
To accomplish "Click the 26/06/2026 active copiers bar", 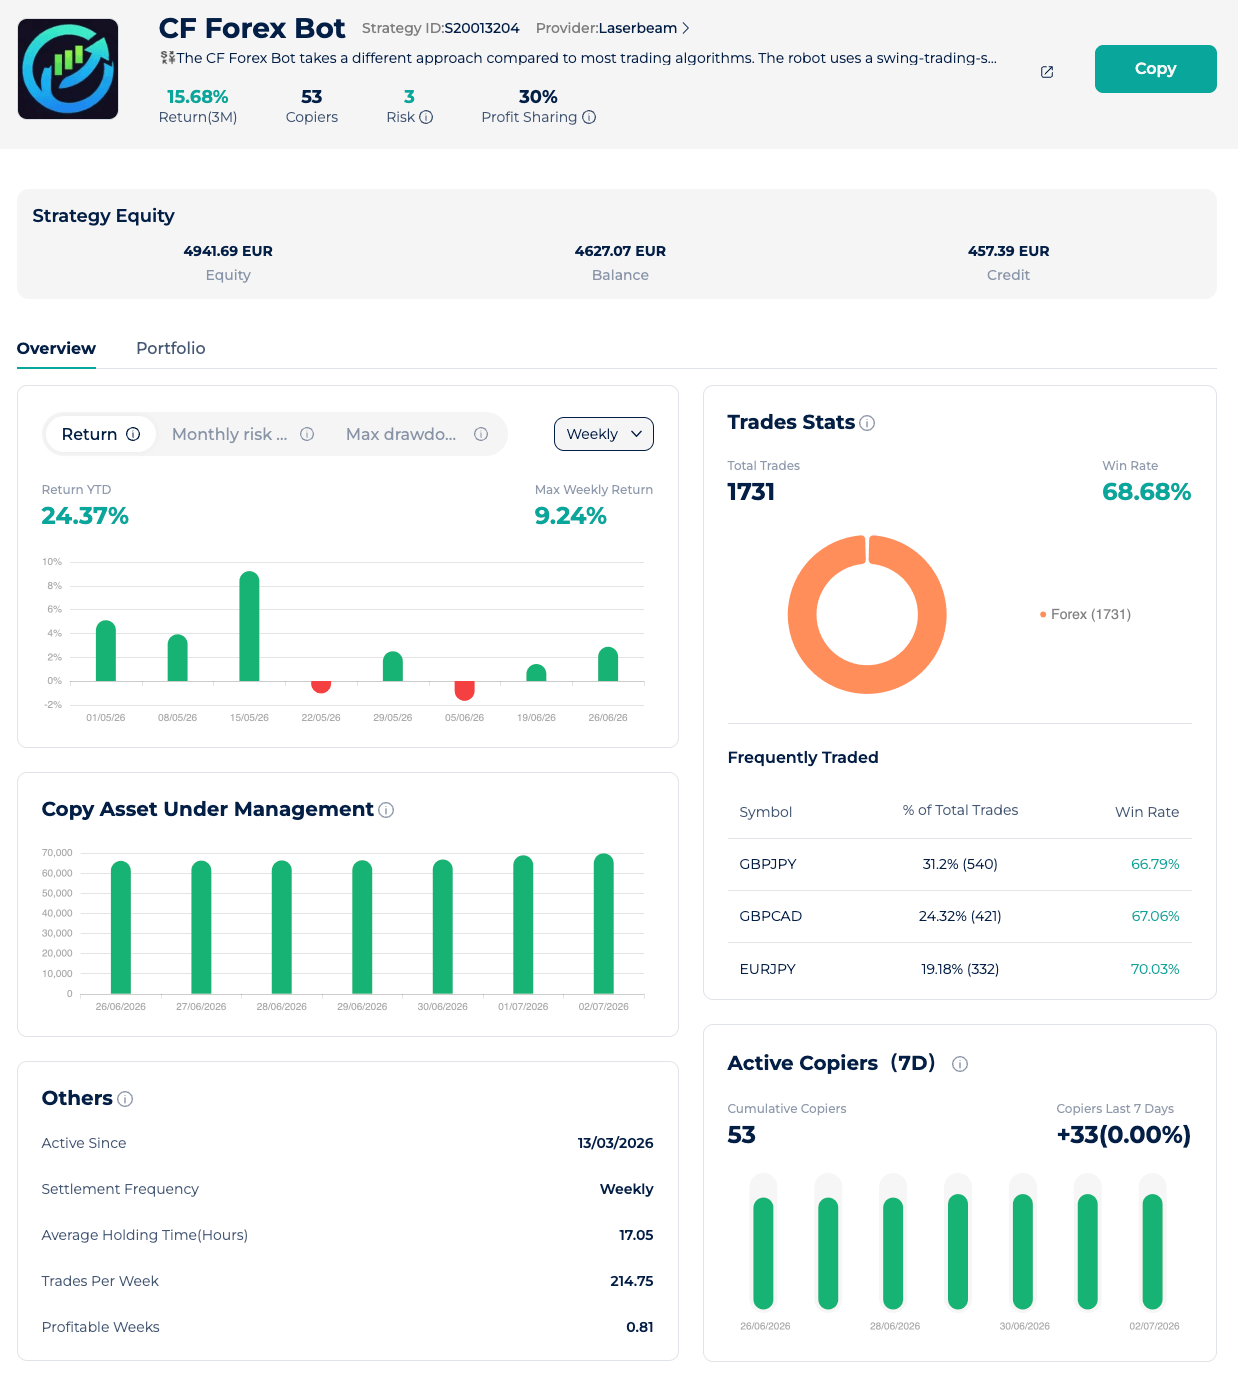I will (764, 1253).
